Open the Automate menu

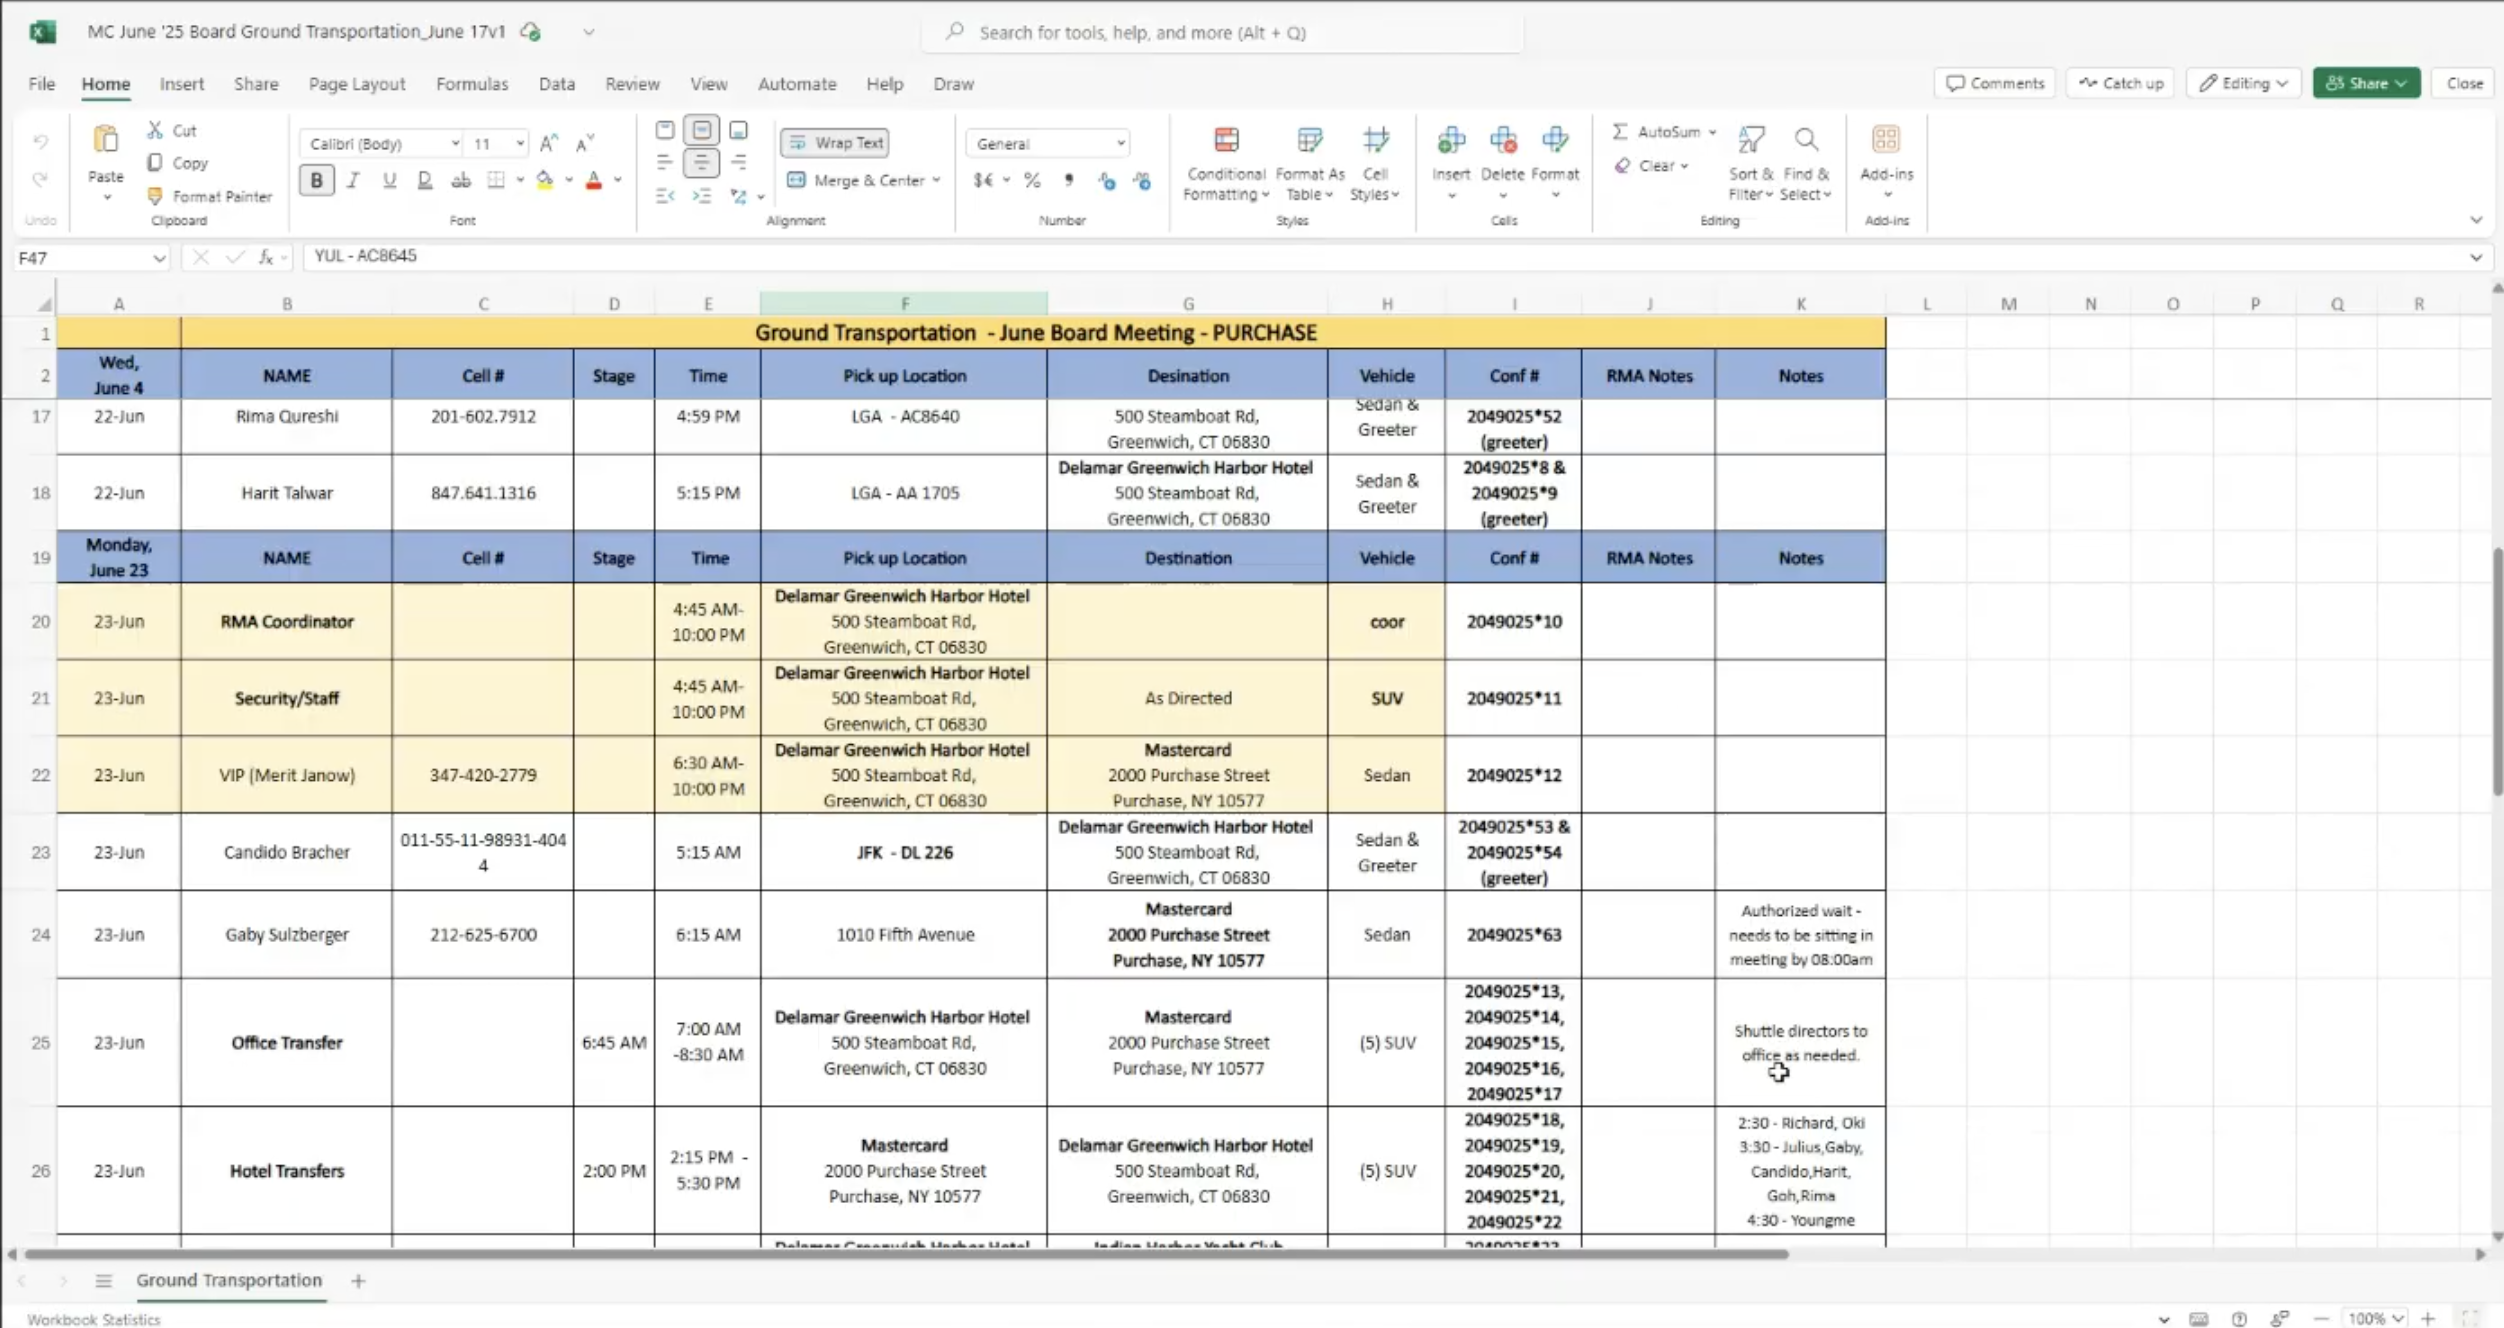(796, 84)
